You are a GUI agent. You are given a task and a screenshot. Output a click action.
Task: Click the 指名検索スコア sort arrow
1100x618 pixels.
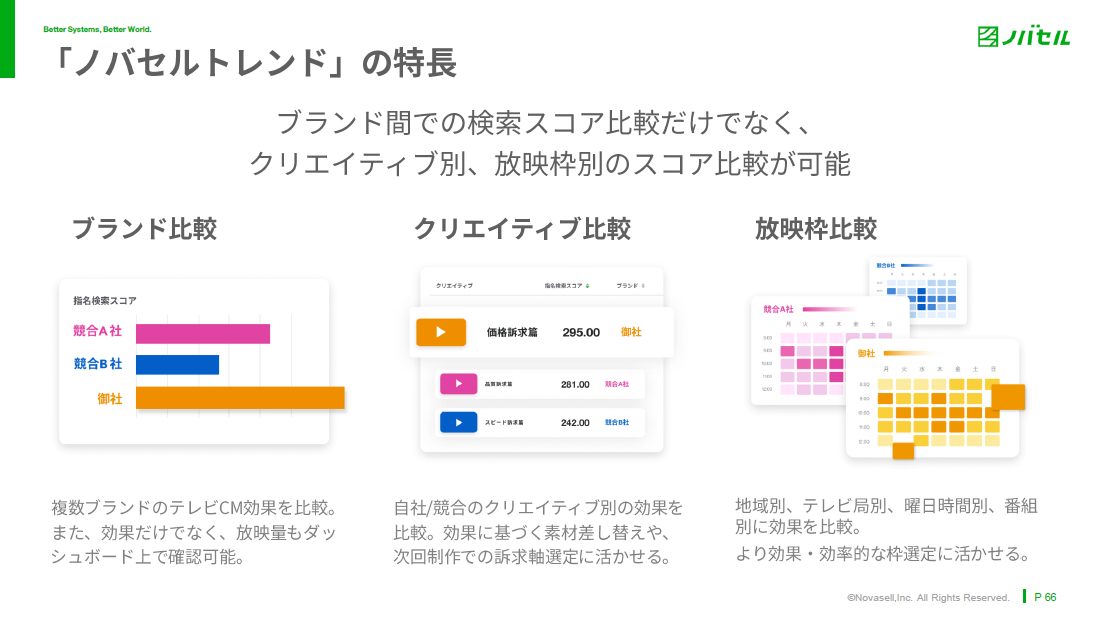pyautogui.click(x=588, y=286)
